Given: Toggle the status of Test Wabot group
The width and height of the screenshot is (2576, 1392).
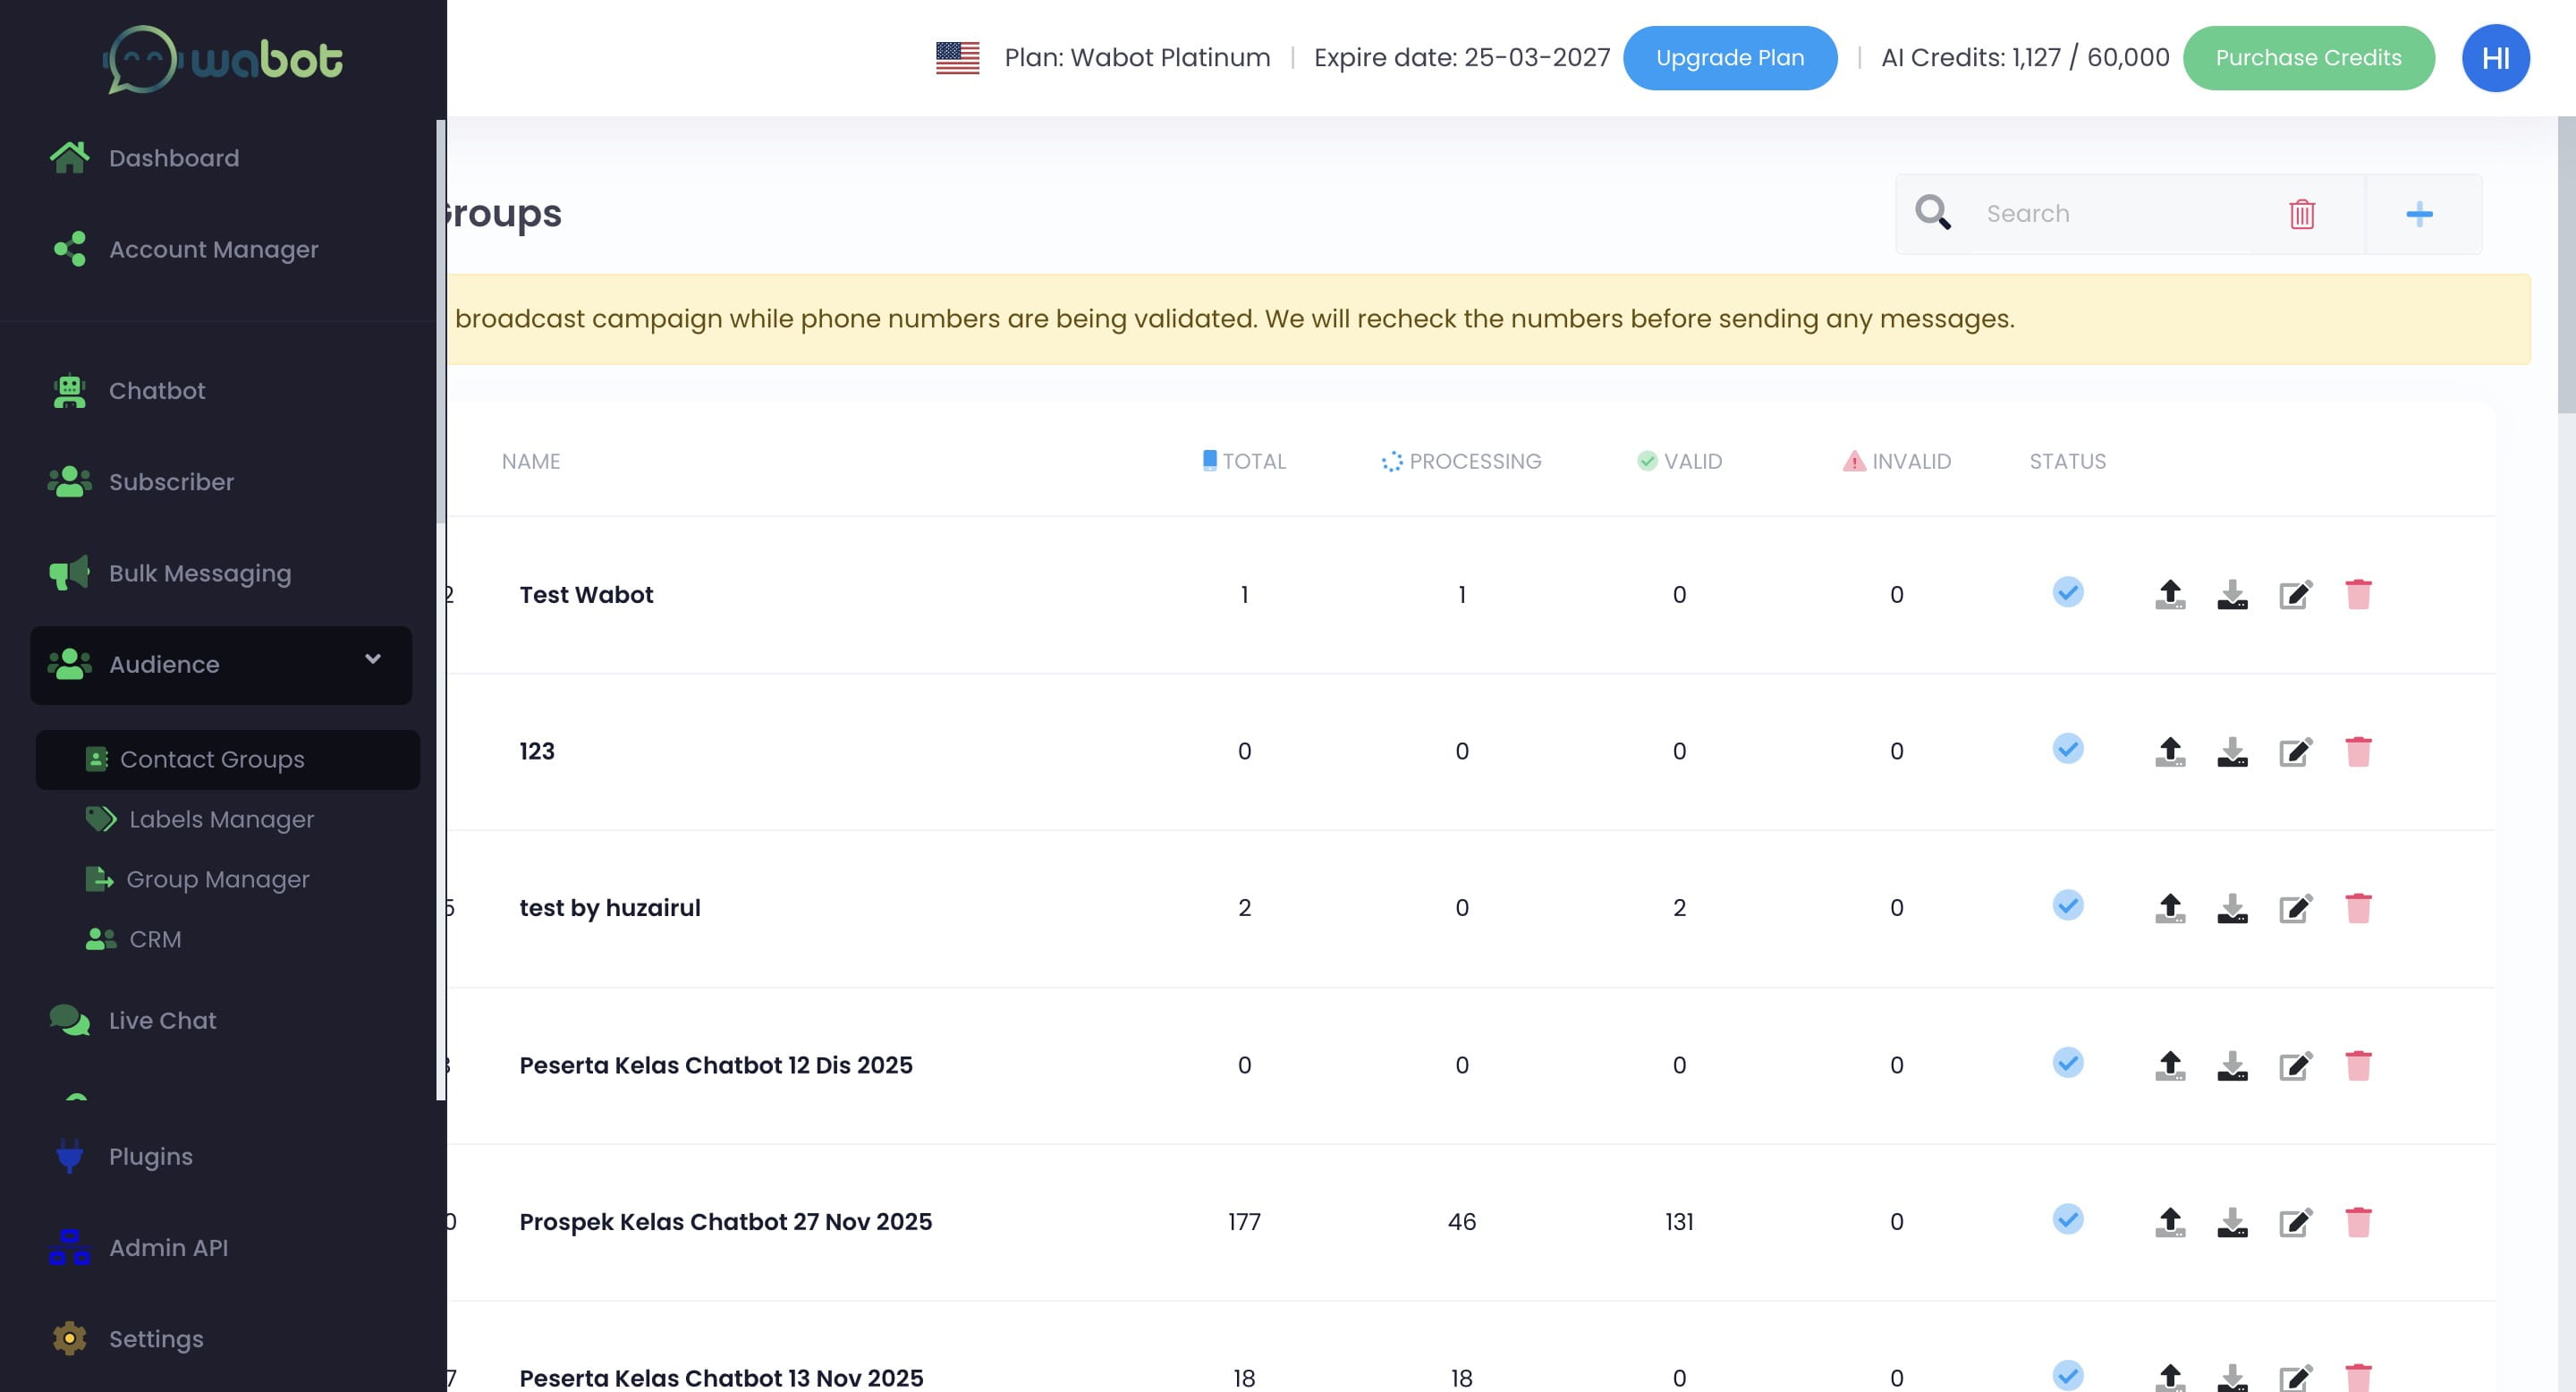Looking at the screenshot, I should 2068,592.
